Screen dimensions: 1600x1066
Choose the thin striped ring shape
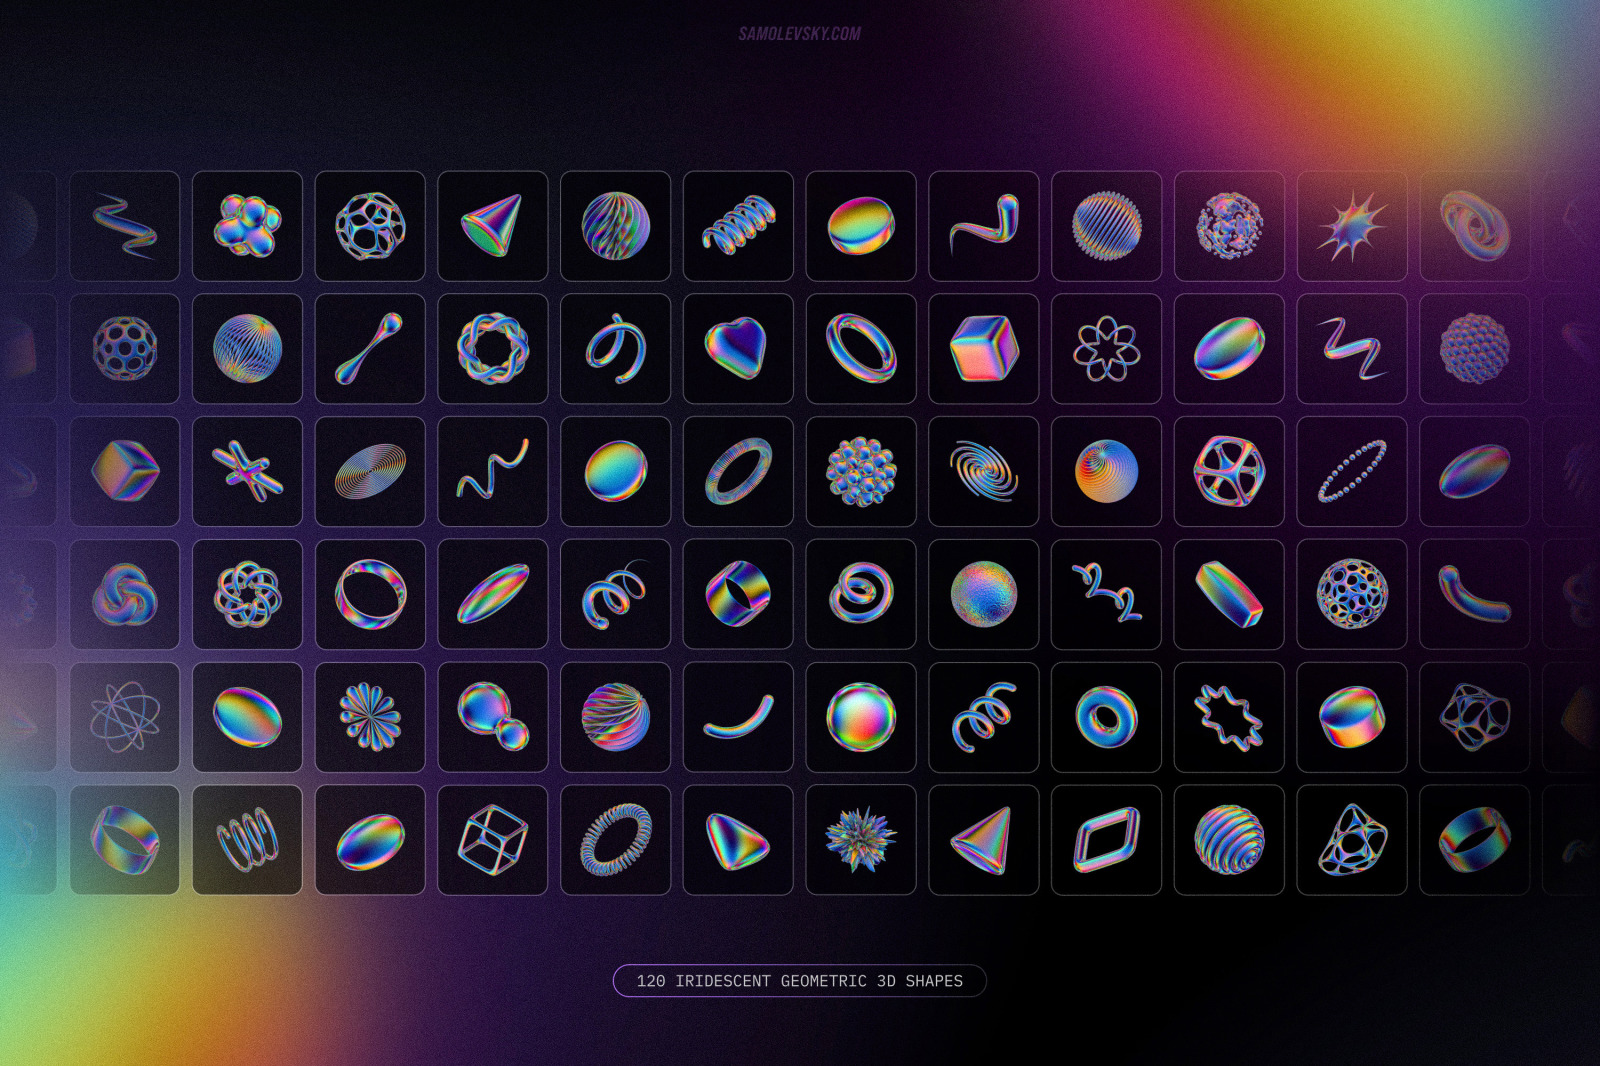pyautogui.click(x=738, y=472)
